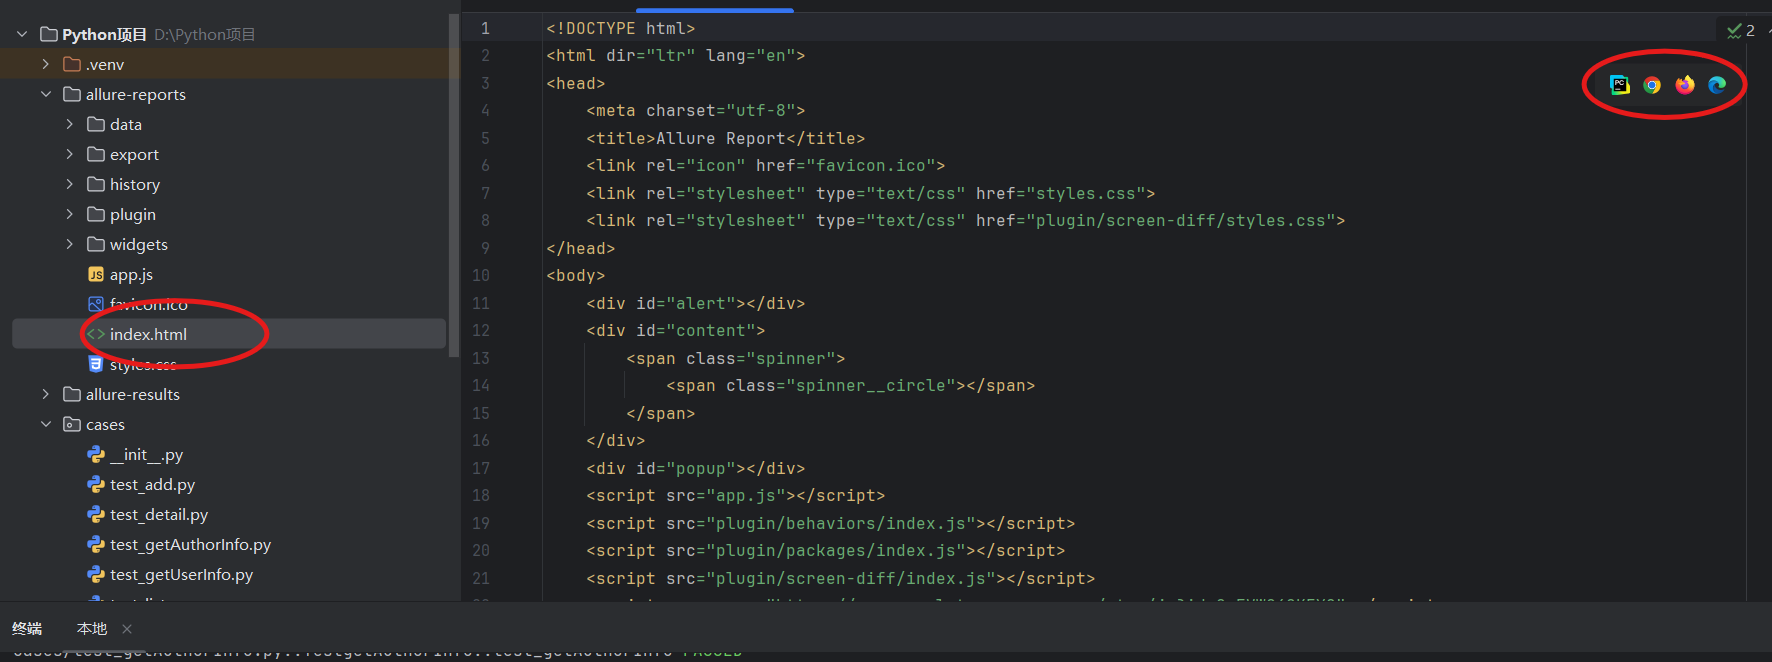Click the "alert" id value

[x=701, y=304]
